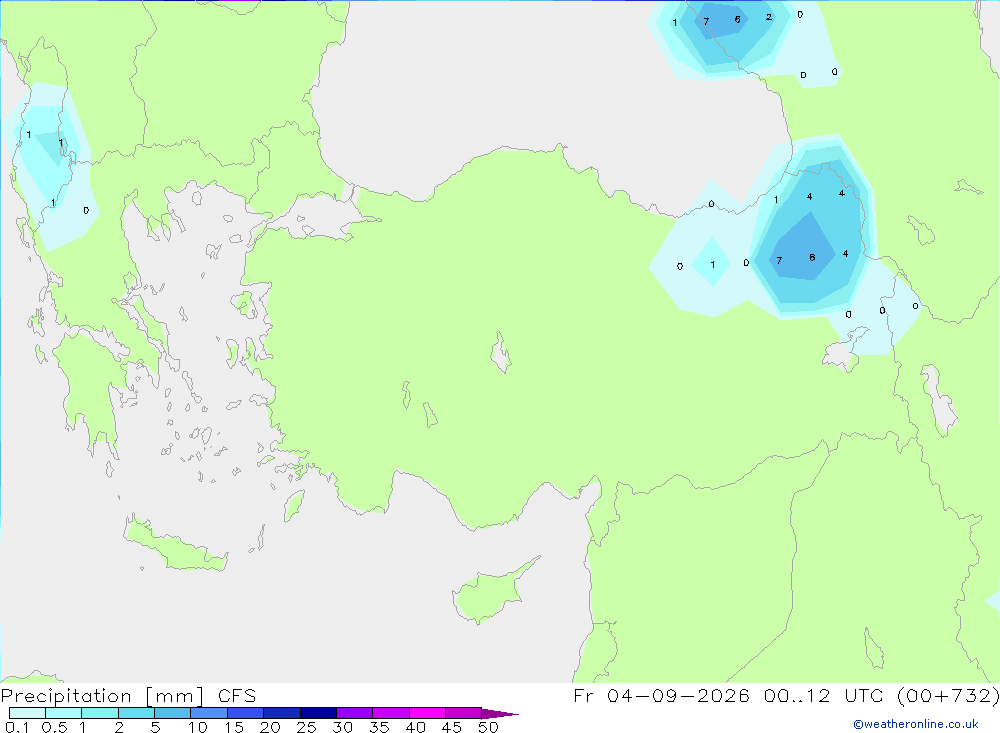Click the legend label '20'
Viewport: 1000px width, 733px height.
pyautogui.click(x=270, y=727)
